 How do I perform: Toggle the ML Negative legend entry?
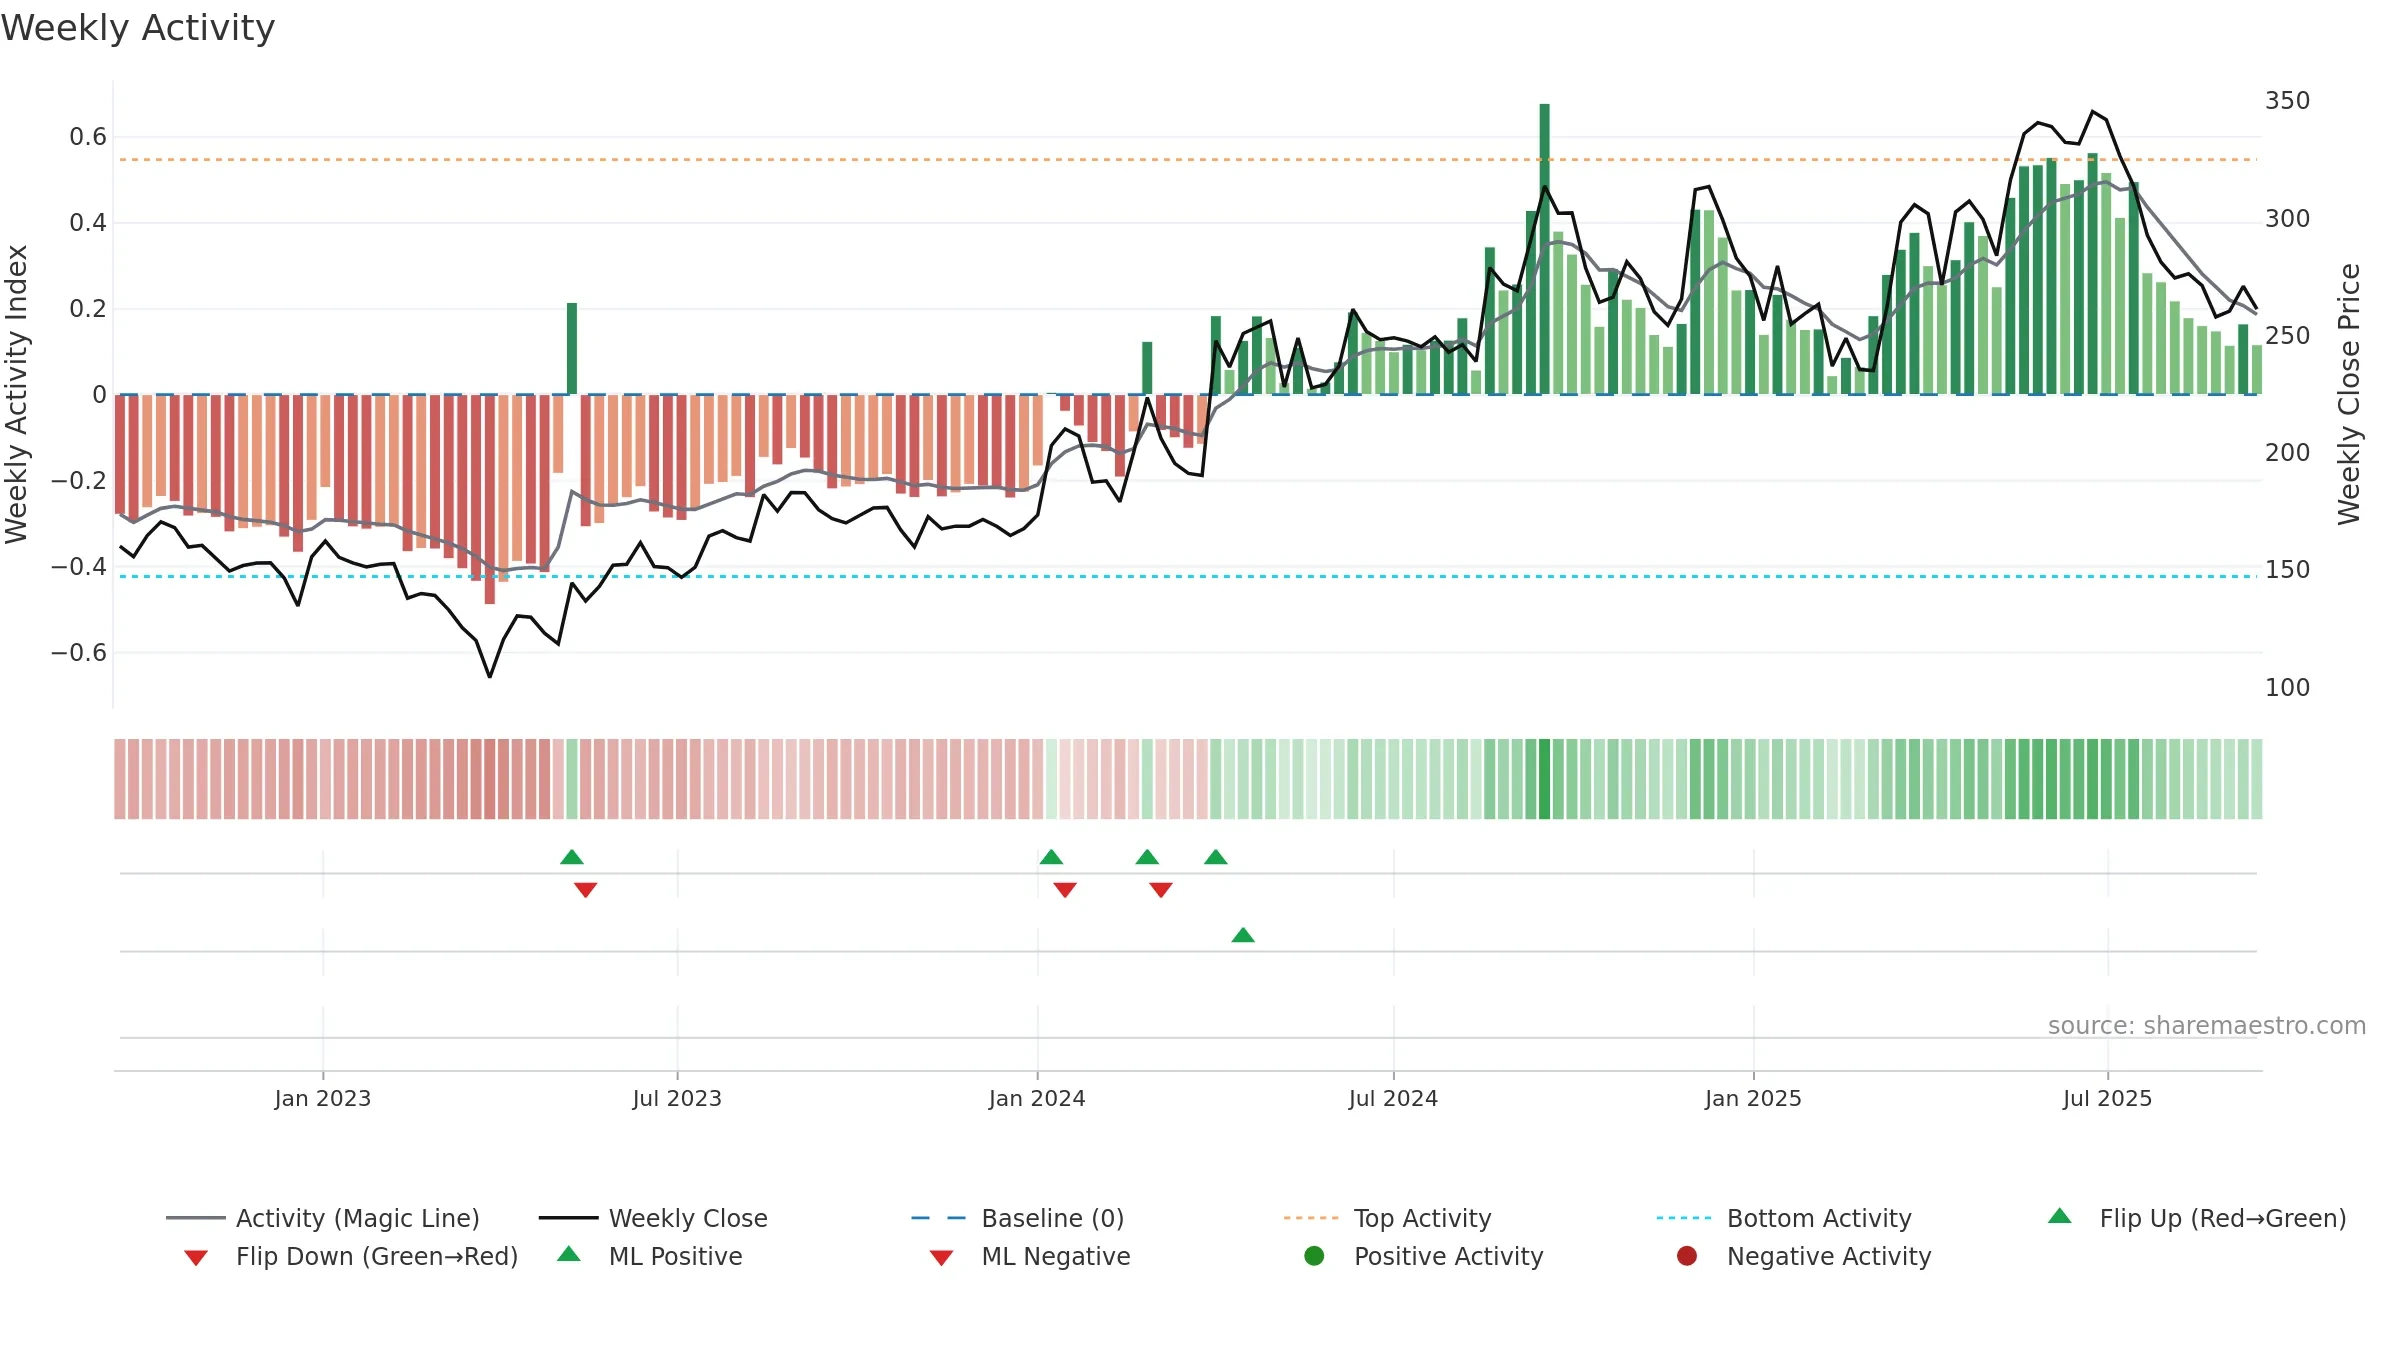1030,1256
